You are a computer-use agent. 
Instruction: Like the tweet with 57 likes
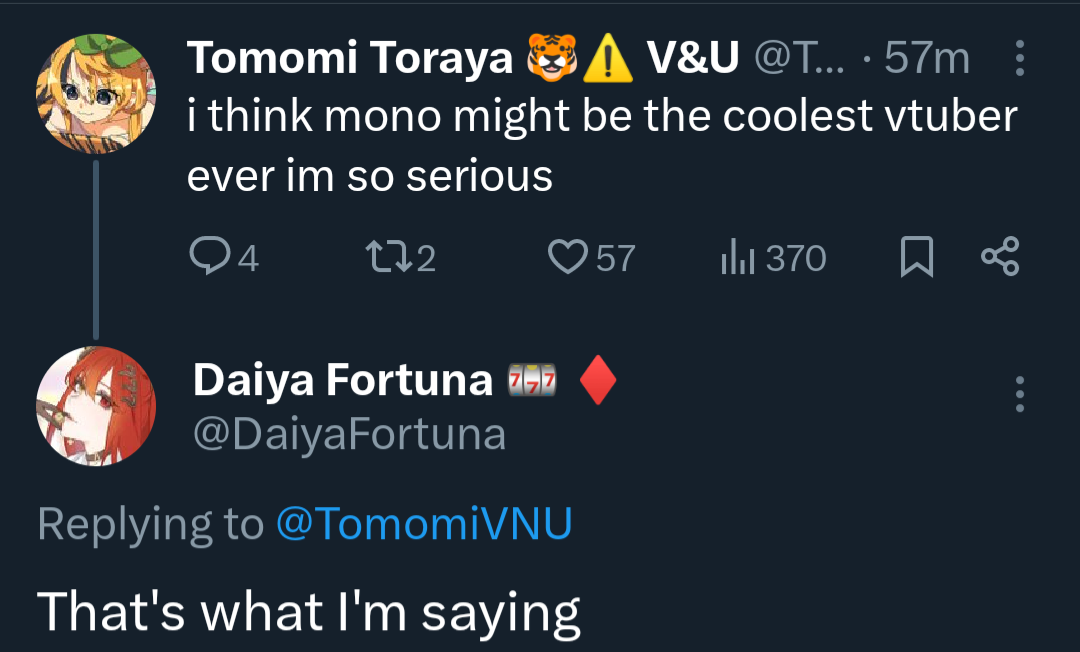click(x=568, y=258)
